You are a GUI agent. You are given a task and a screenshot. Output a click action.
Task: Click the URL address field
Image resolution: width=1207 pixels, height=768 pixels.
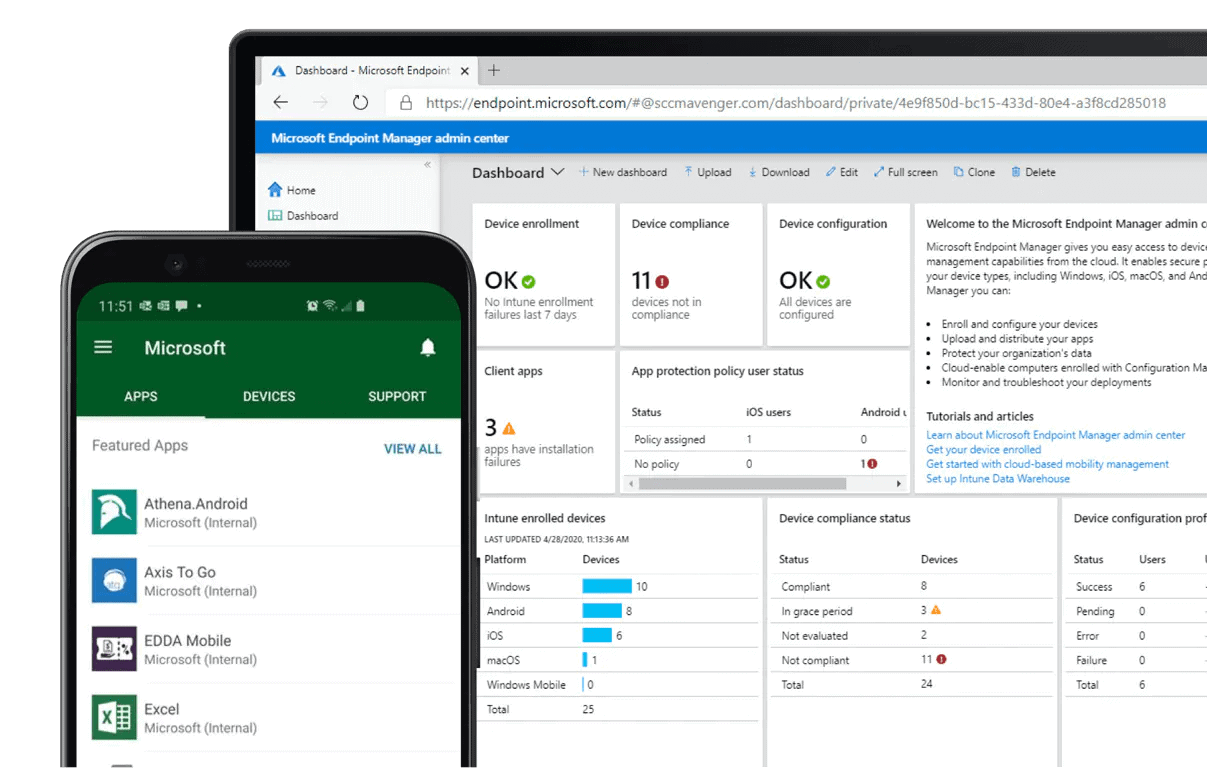[x=795, y=102]
